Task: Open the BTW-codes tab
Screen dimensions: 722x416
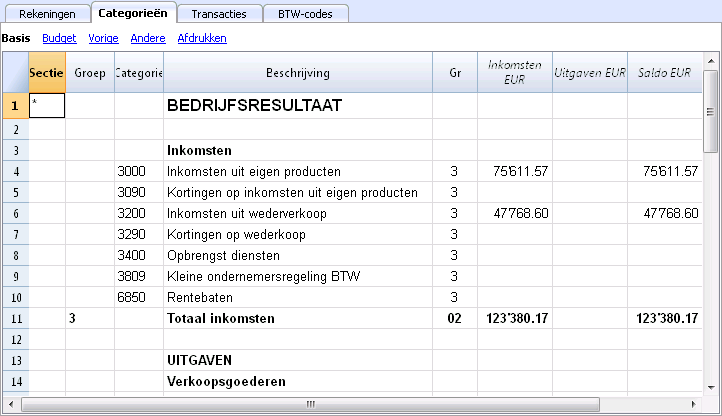Action: point(305,14)
